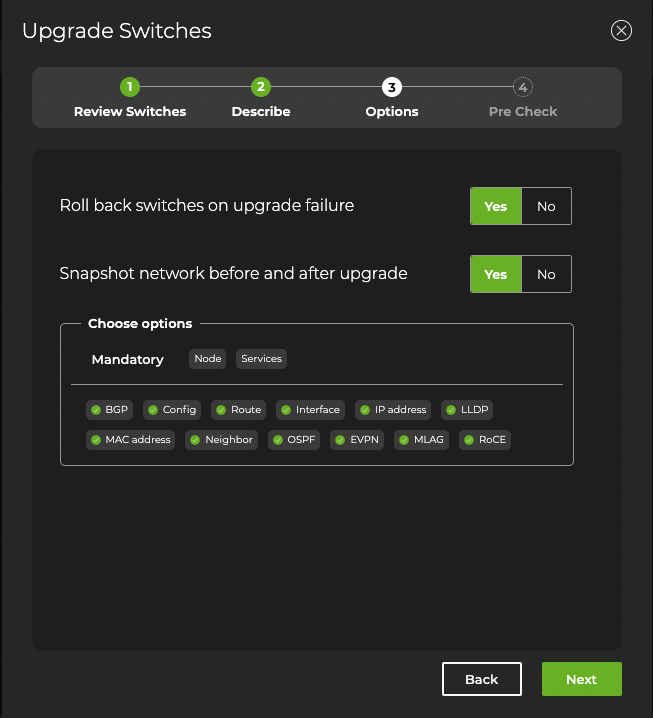This screenshot has height=718, width=653.
Task: Enable snapshot before and after upgrade Yes
Action: click(495, 274)
